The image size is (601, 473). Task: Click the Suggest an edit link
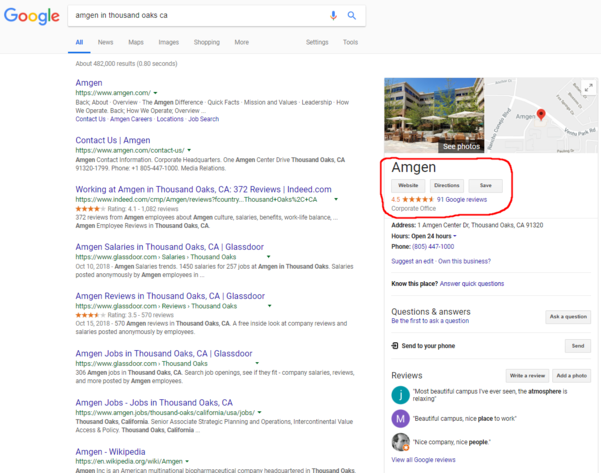point(412,261)
